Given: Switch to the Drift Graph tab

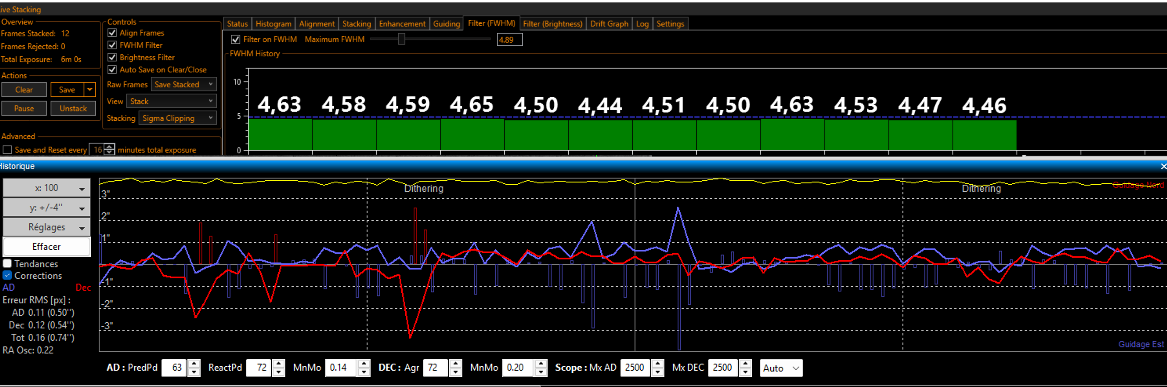Looking at the screenshot, I should (x=609, y=24).
